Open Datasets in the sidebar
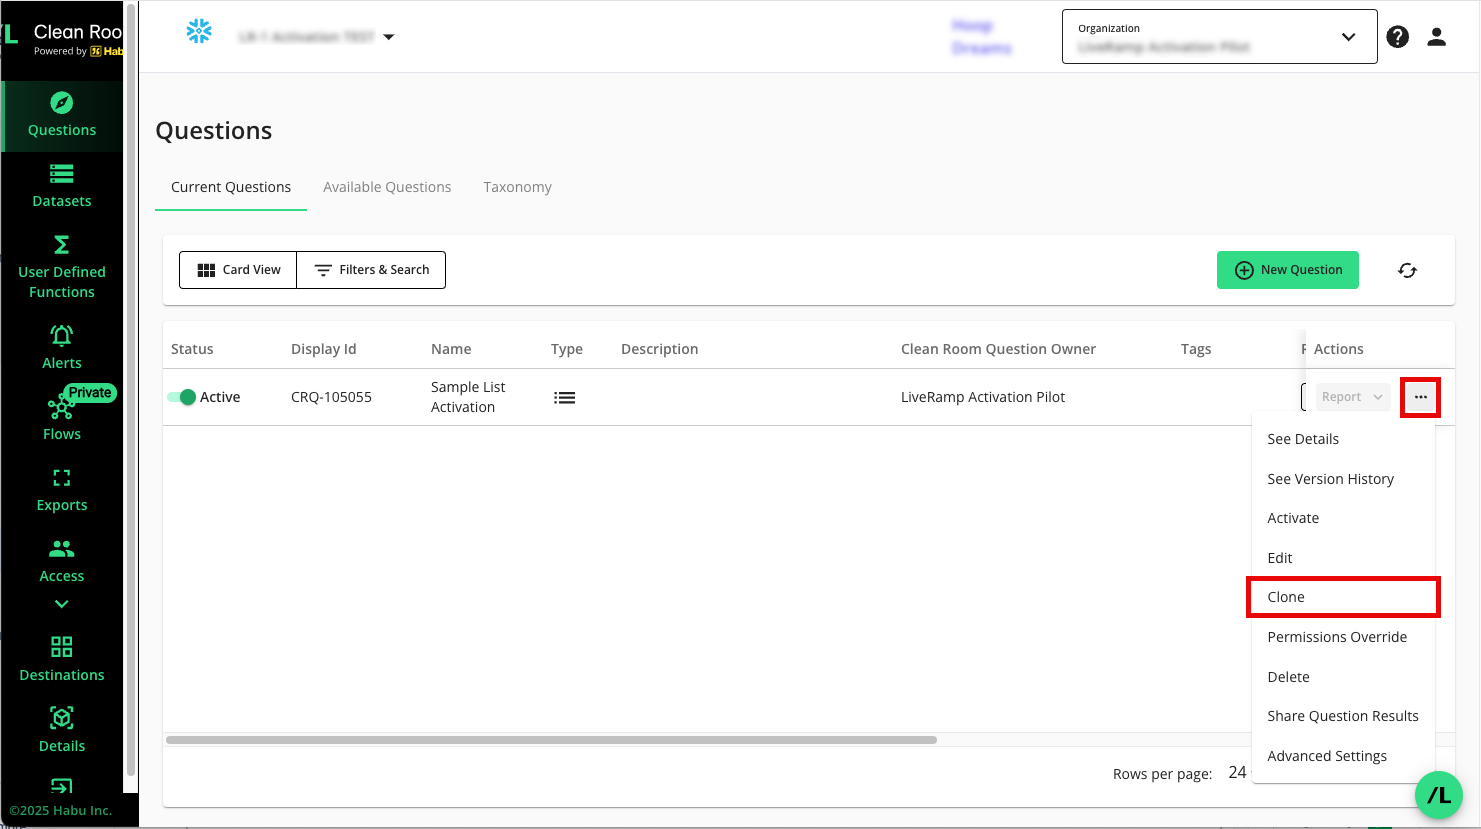Screen dimensions: 1481x829 click(x=62, y=187)
